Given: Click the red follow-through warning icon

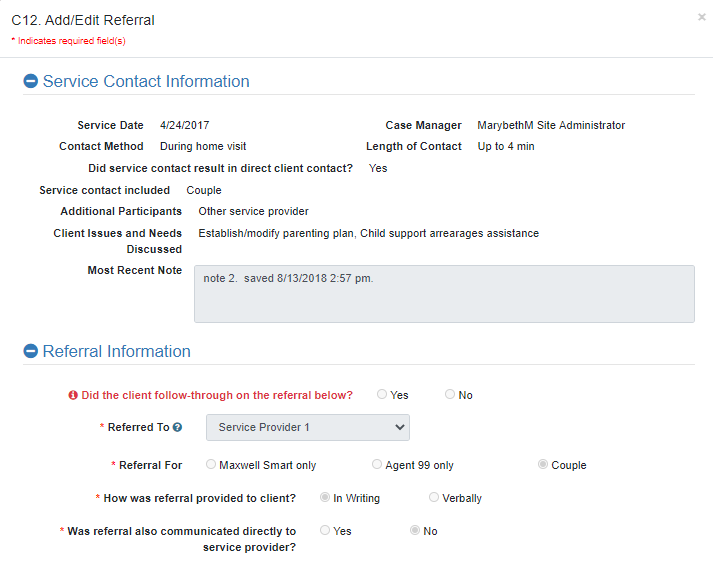Looking at the screenshot, I should 73,395.
